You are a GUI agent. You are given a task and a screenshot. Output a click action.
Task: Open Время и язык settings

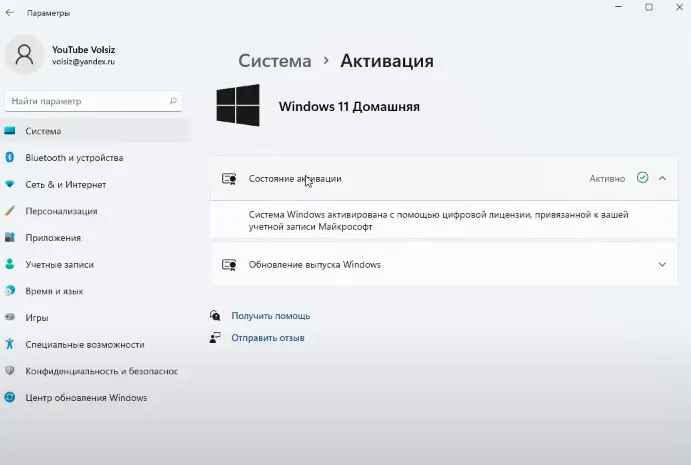point(95,291)
